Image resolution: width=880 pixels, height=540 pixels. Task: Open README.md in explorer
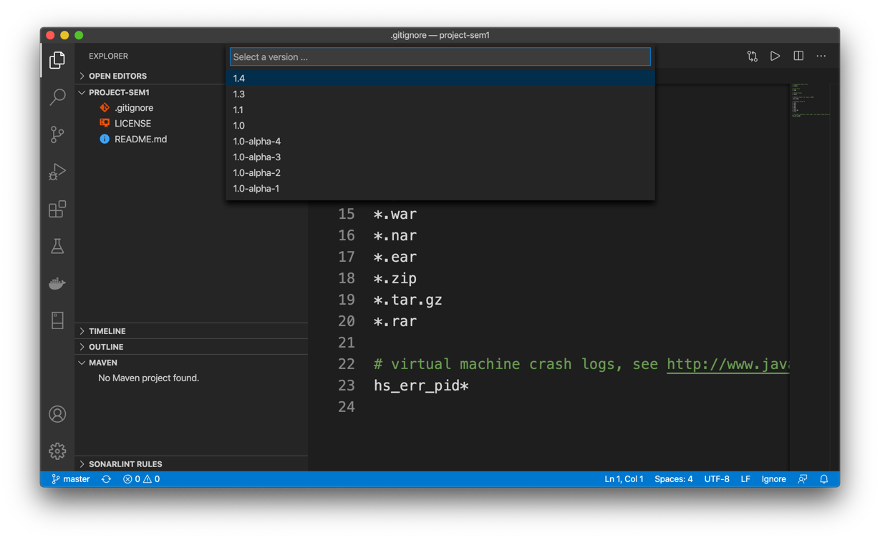pyautogui.click(x=140, y=139)
